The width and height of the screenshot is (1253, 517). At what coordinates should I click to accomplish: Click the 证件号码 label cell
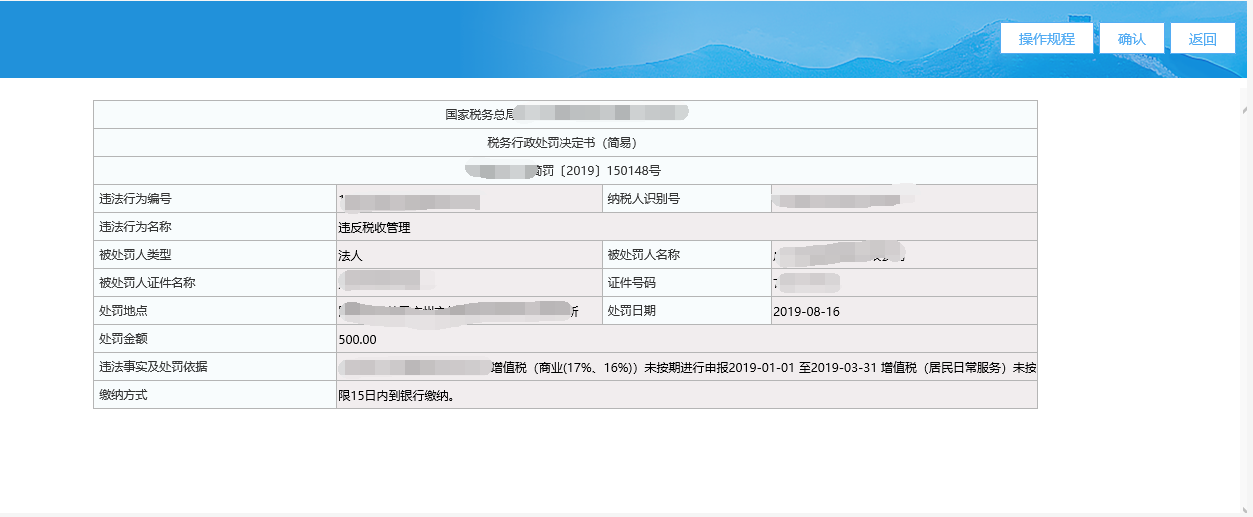click(x=631, y=283)
